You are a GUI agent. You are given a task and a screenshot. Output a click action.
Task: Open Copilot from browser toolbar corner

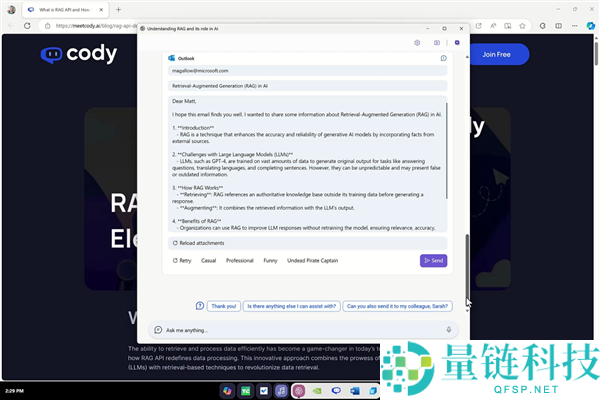(590, 26)
